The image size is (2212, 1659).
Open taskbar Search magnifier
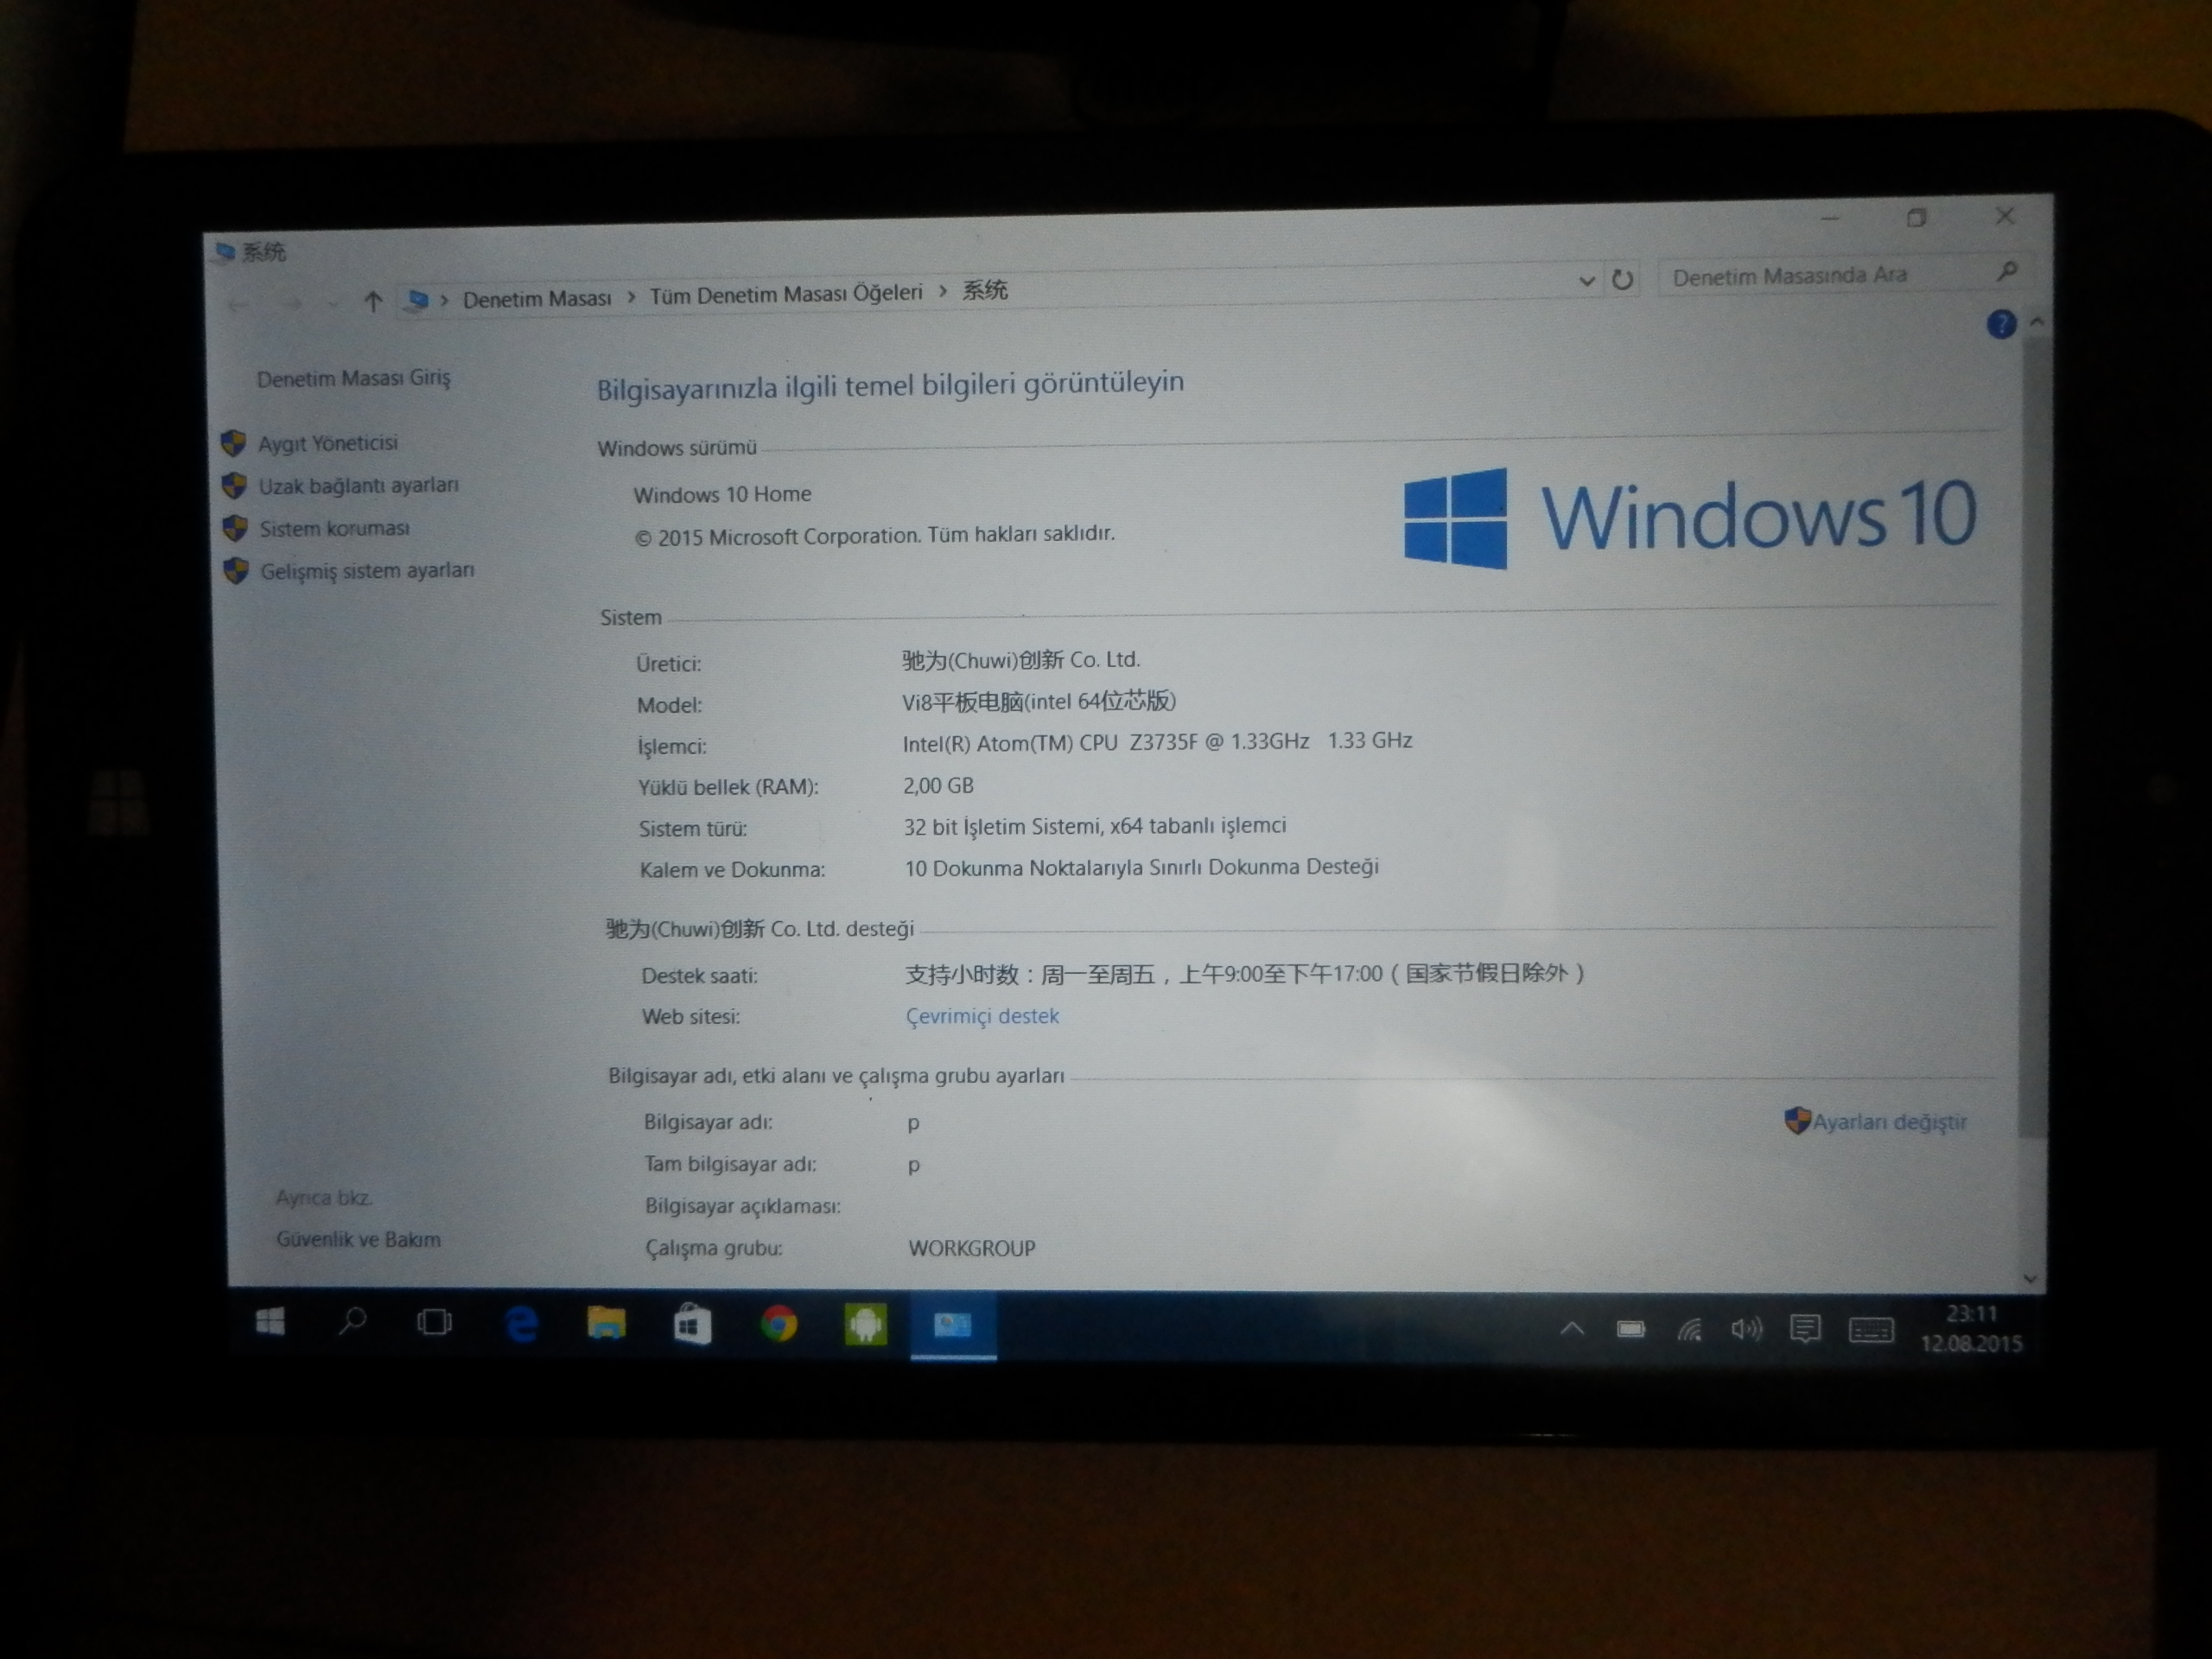pos(352,1322)
